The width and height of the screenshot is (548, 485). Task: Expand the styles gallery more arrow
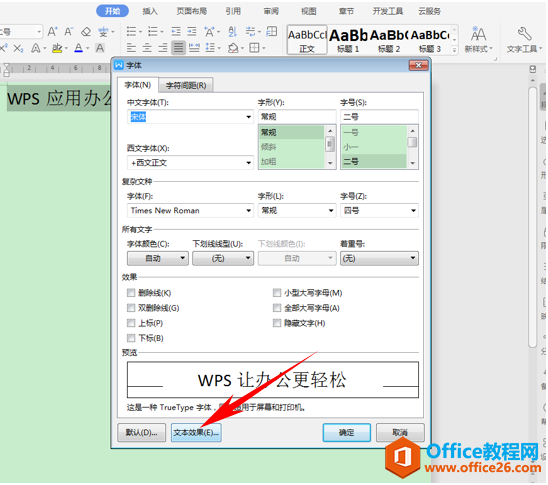point(454,50)
